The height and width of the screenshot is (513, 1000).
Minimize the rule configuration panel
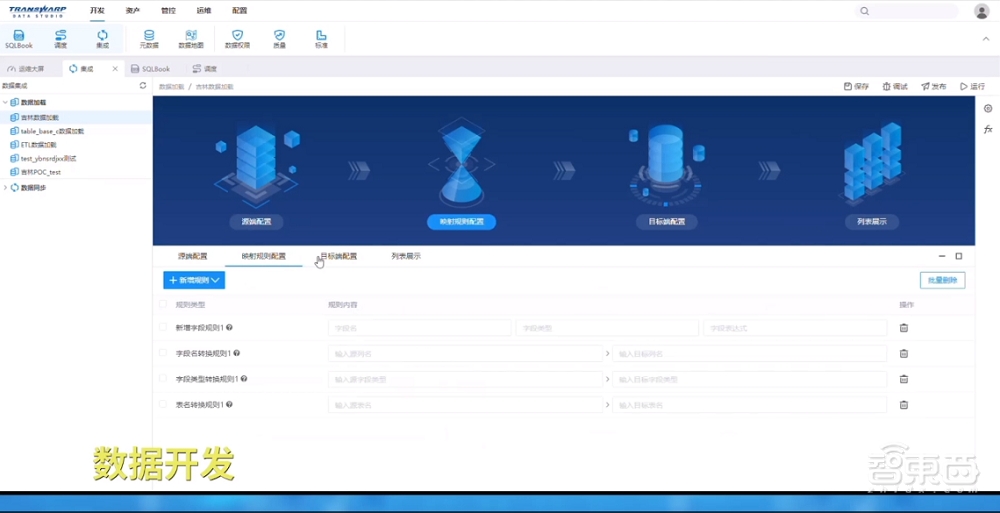click(x=942, y=256)
